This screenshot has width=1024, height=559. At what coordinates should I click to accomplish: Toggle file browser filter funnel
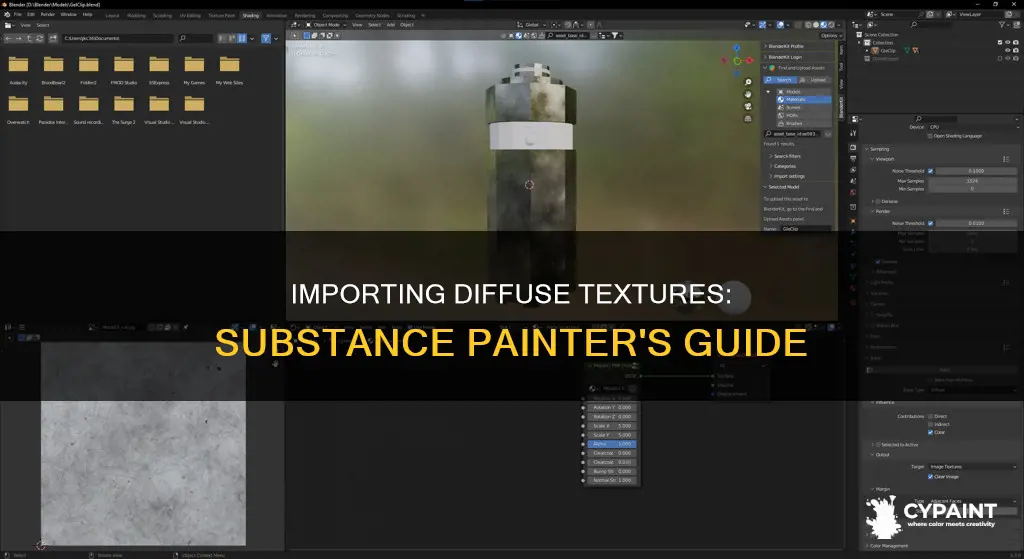(266, 39)
